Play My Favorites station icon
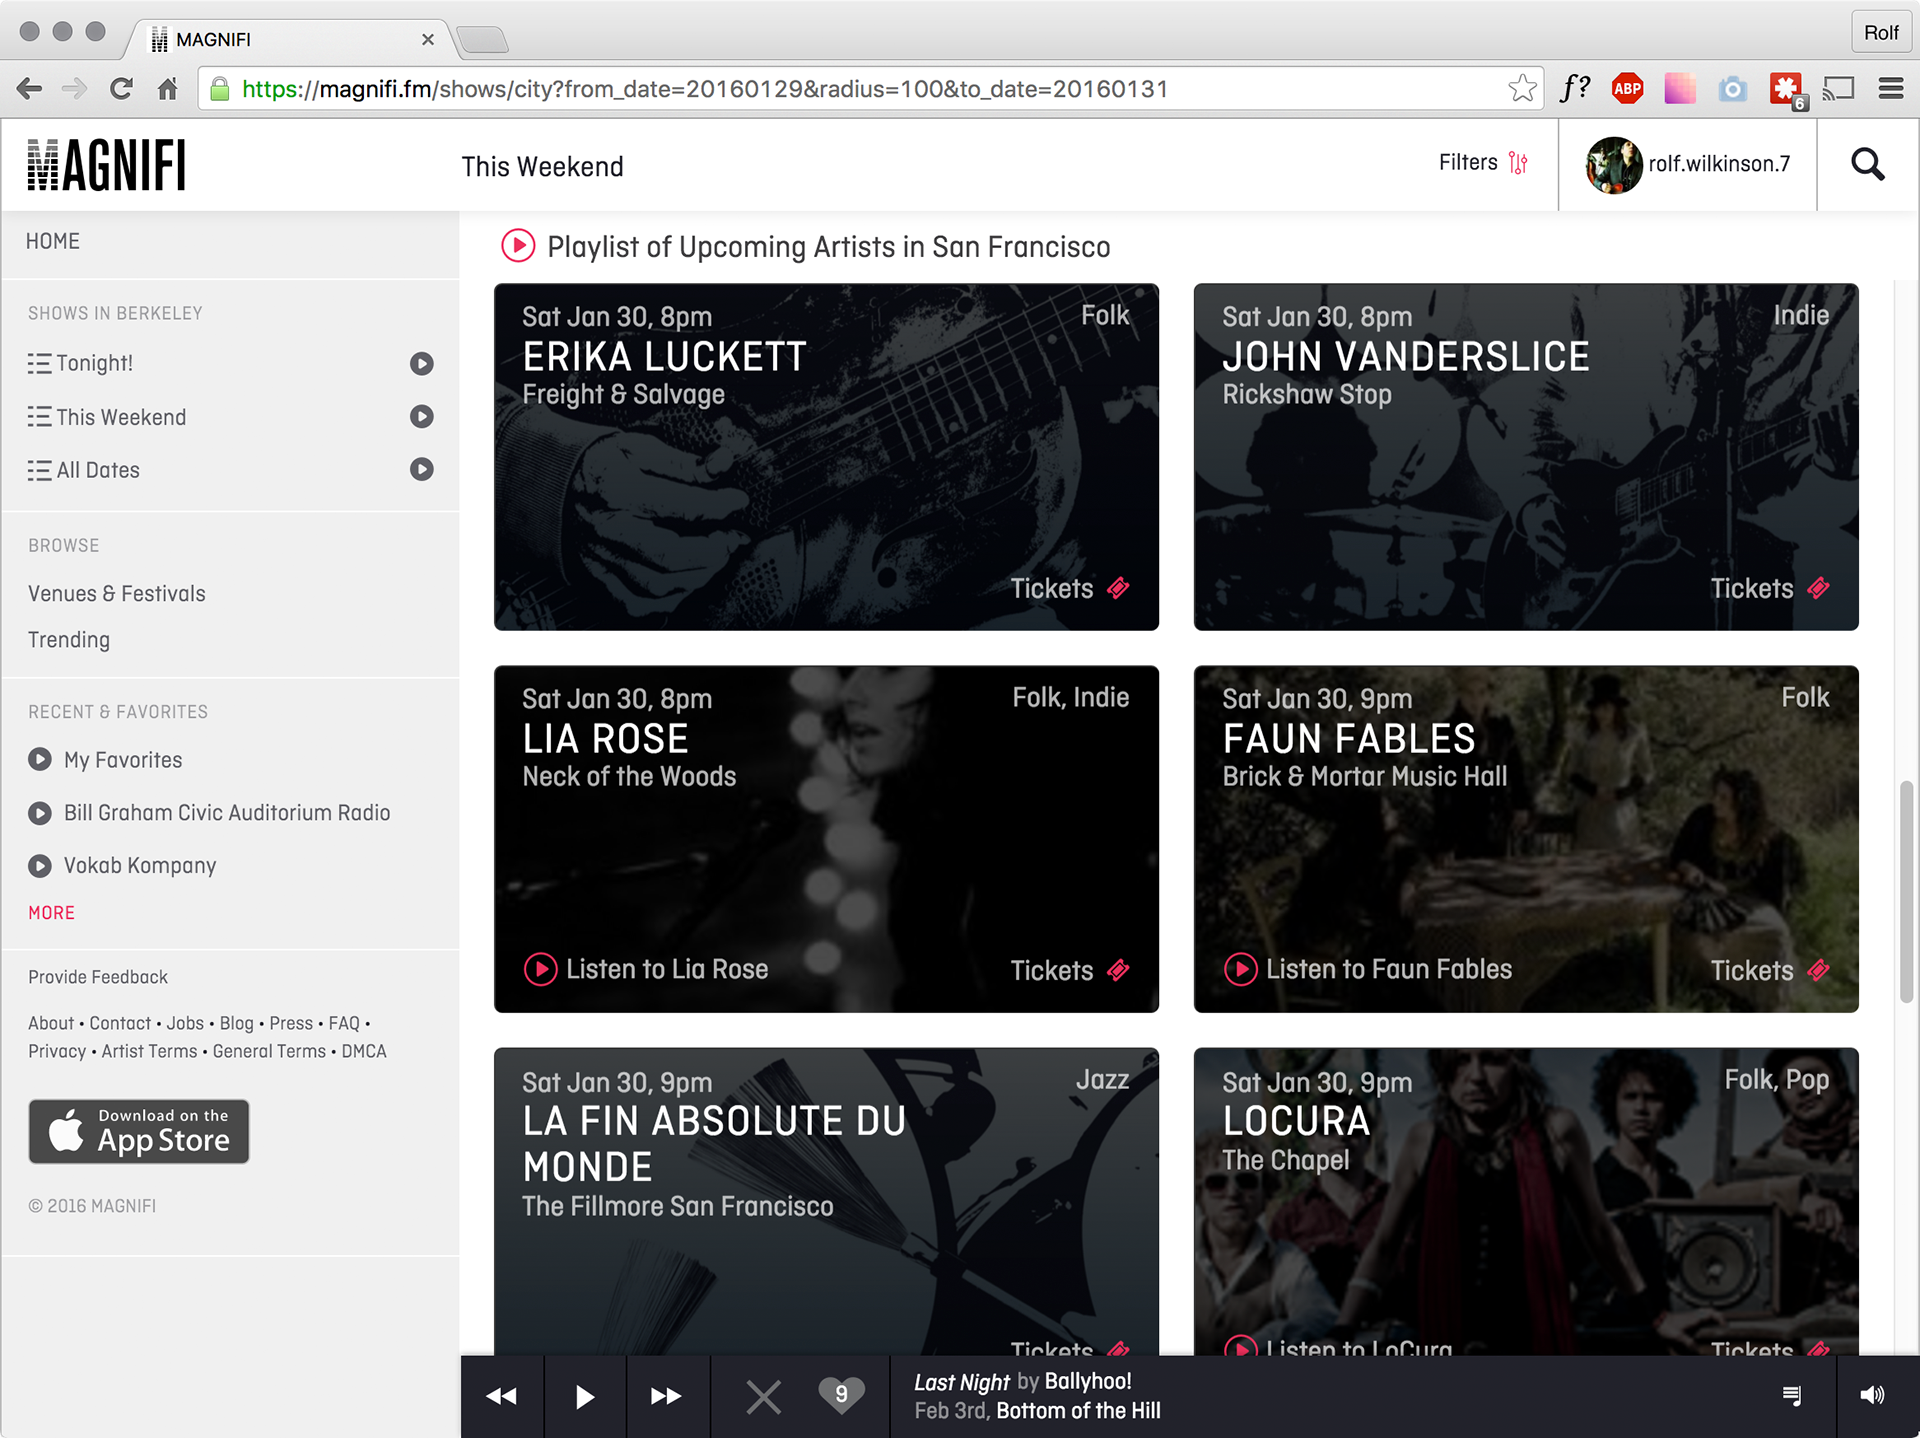The width and height of the screenshot is (1920, 1438). click(40, 760)
